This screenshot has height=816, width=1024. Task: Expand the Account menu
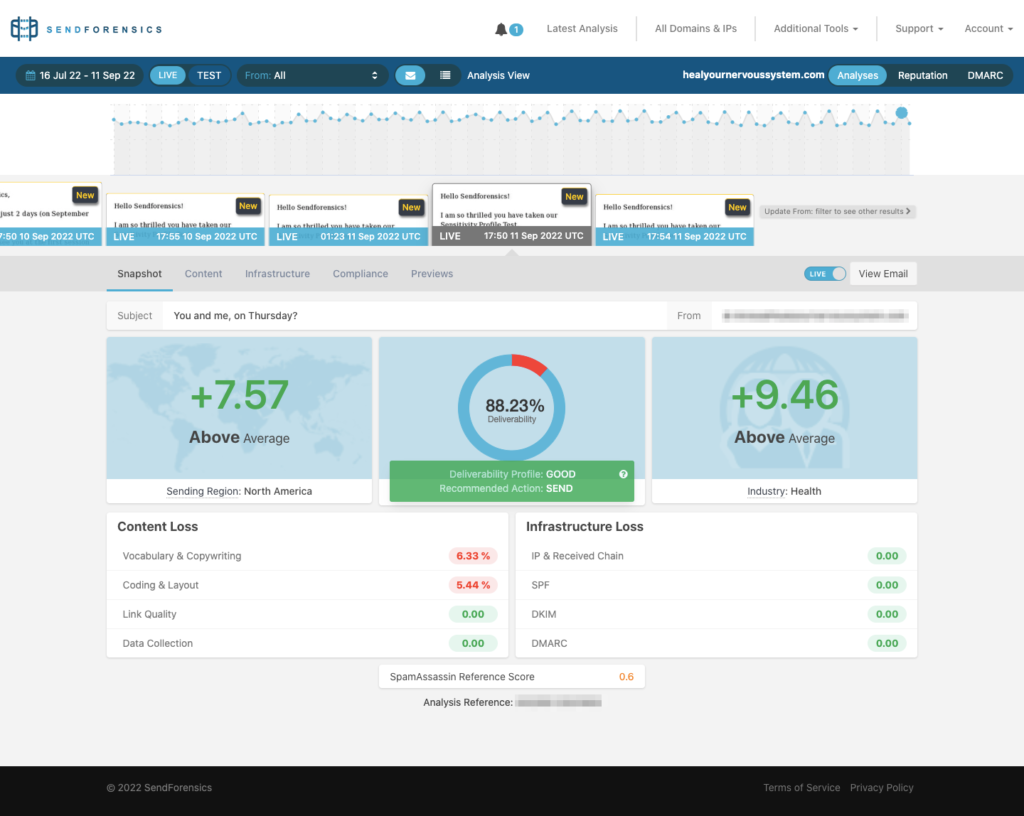tap(988, 29)
